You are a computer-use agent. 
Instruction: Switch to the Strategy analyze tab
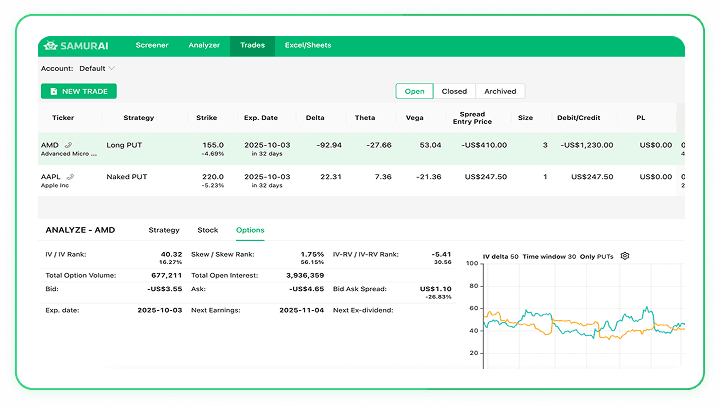click(x=163, y=230)
